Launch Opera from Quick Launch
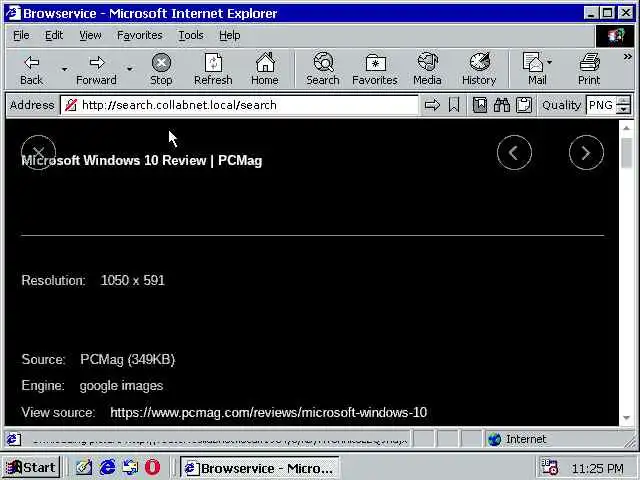This screenshot has height=480, width=640. pyautogui.click(x=153, y=467)
